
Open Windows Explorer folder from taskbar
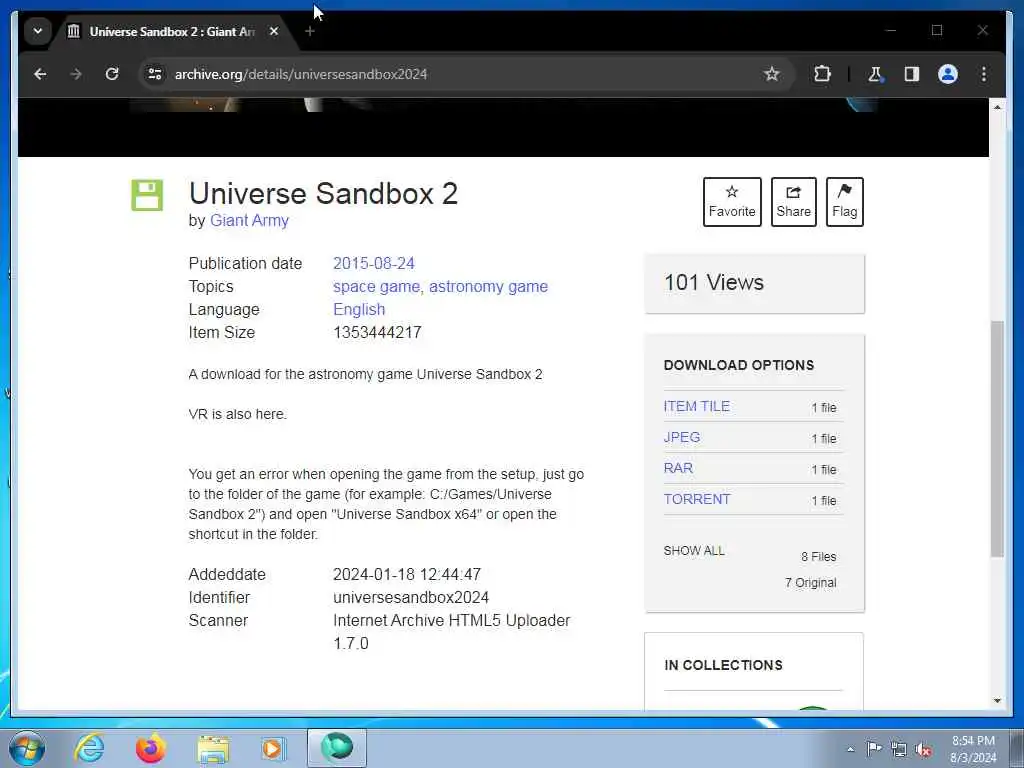[x=213, y=748]
